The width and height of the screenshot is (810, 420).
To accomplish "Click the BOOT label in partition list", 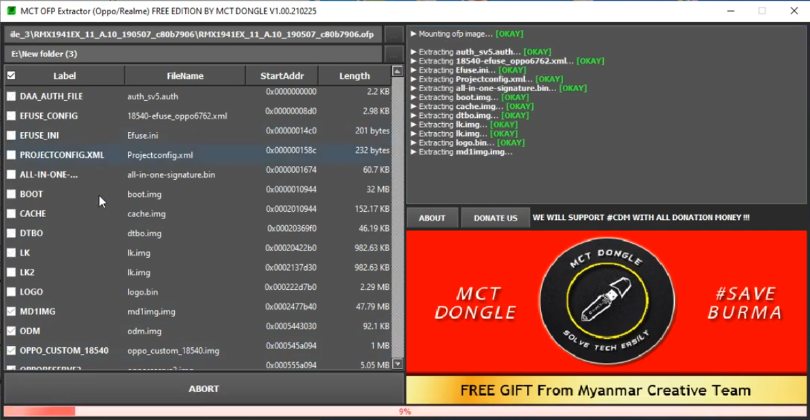I will [x=31, y=194].
